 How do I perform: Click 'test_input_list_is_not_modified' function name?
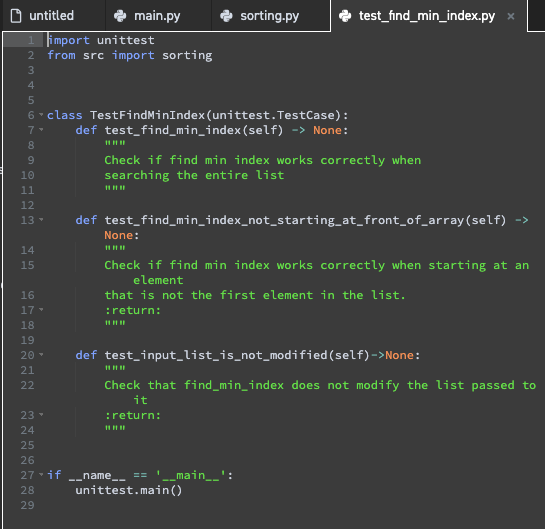(x=216, y=355)
